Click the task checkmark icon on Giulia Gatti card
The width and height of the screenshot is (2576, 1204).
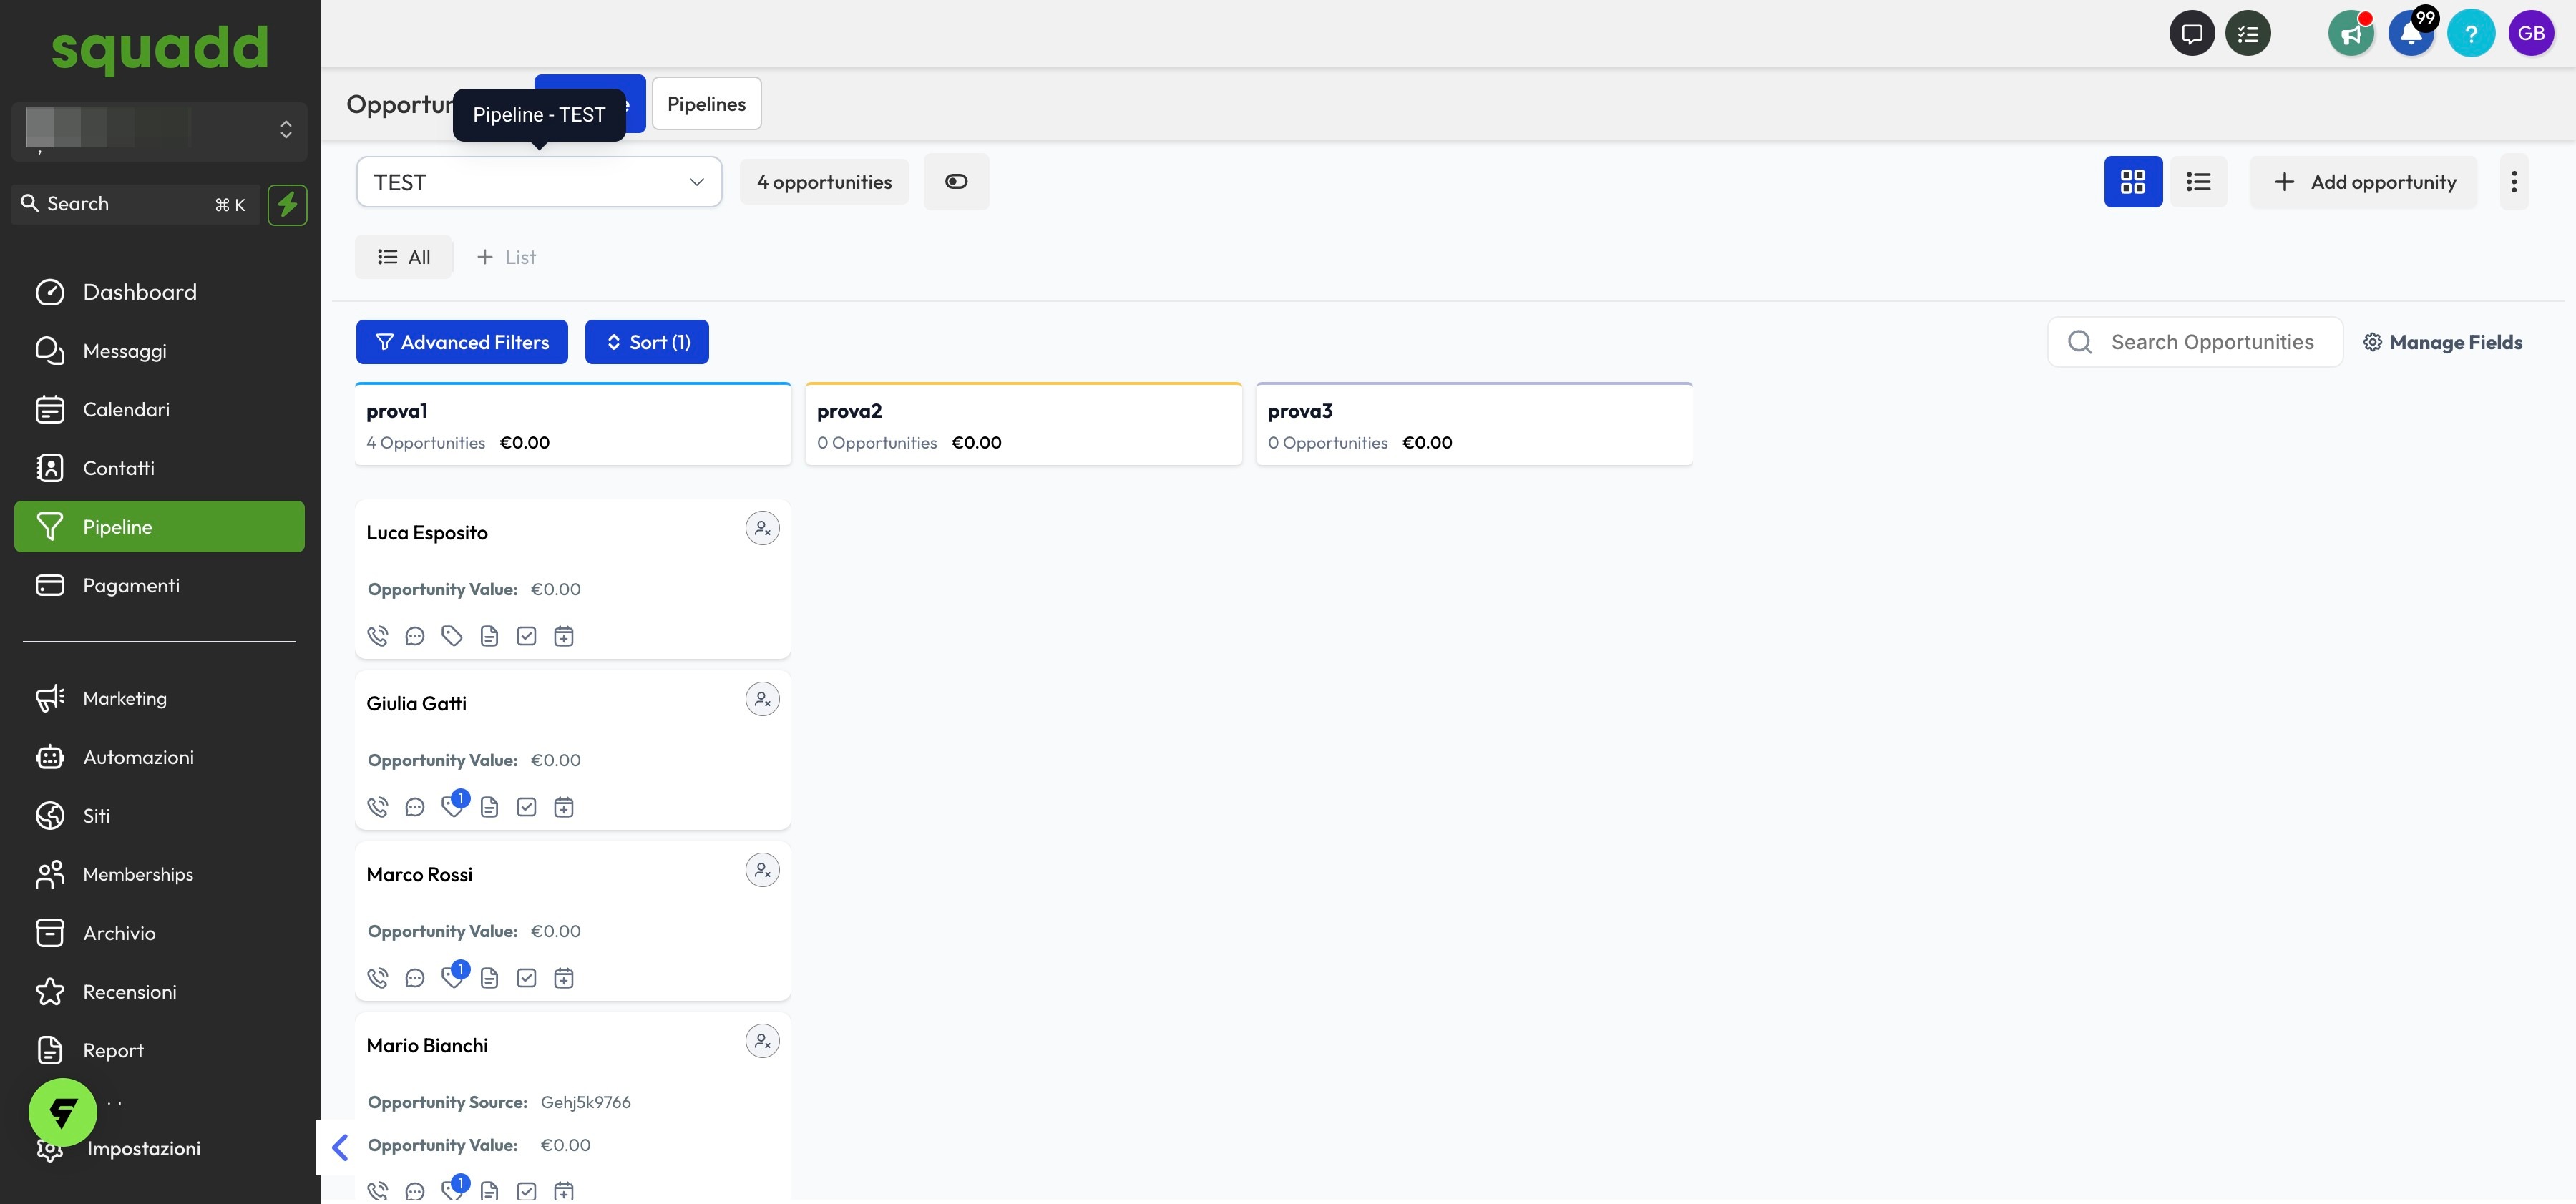pos(526,807)
